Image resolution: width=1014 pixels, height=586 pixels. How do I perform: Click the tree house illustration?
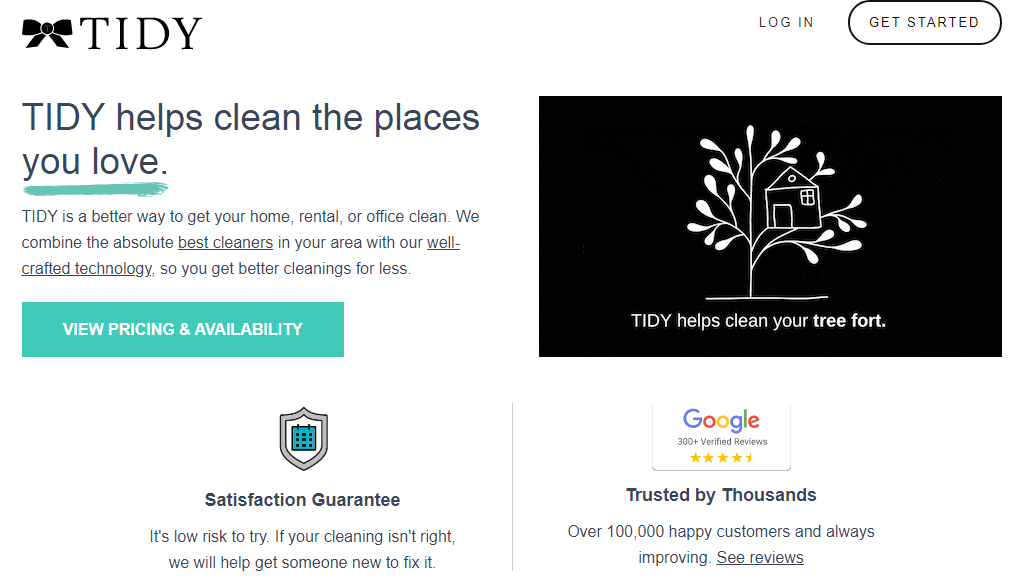click(x=775, y=214)
